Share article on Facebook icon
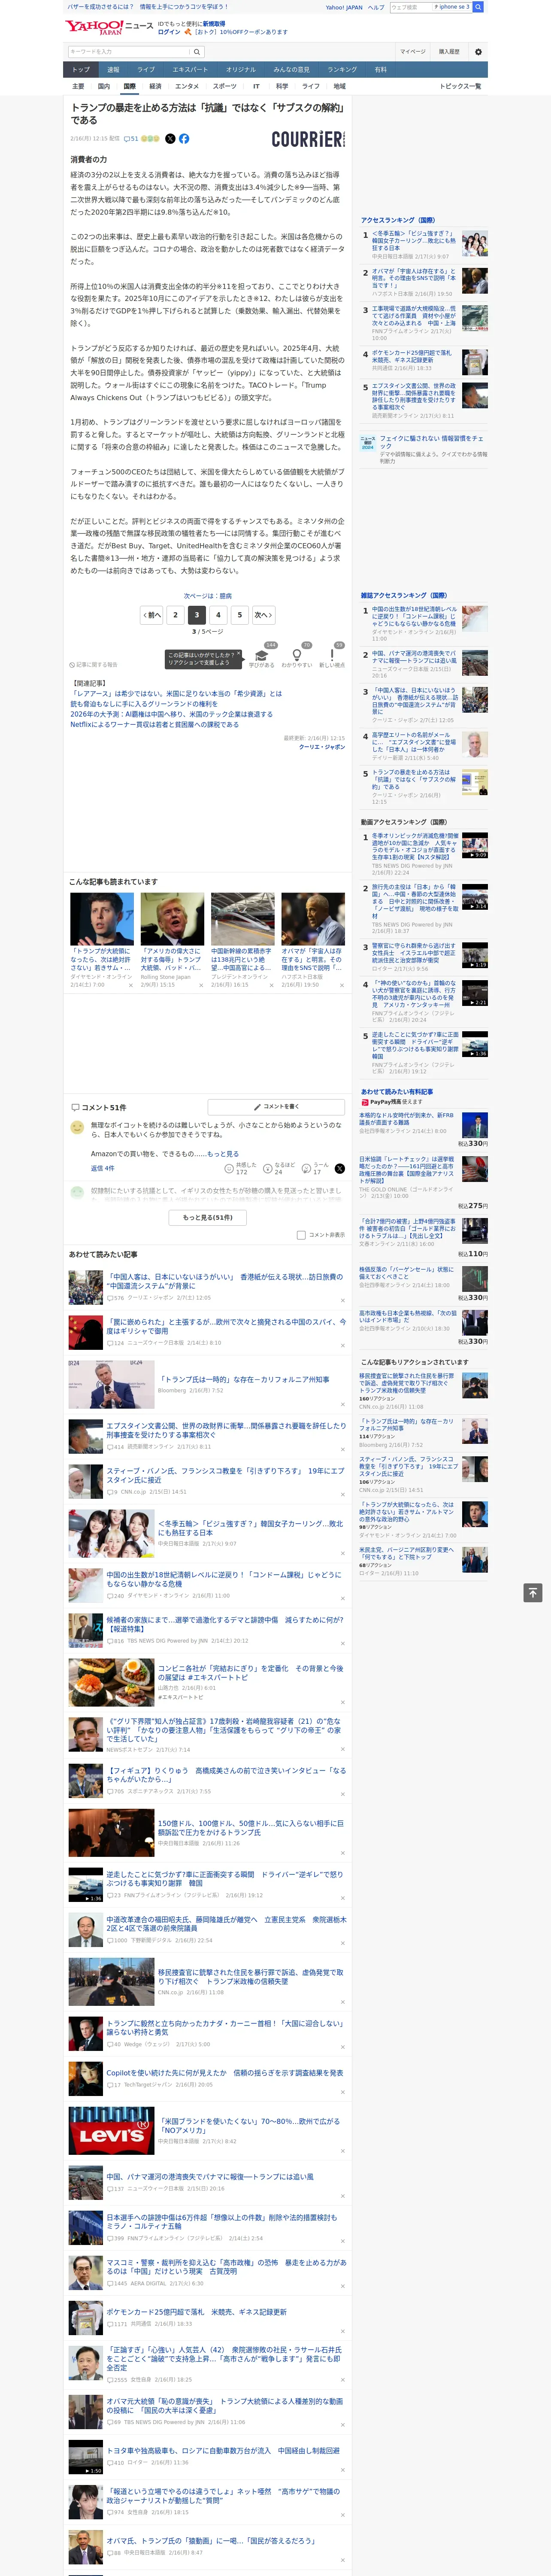Viewport: 551px width, 2576px height. [184, 139]
